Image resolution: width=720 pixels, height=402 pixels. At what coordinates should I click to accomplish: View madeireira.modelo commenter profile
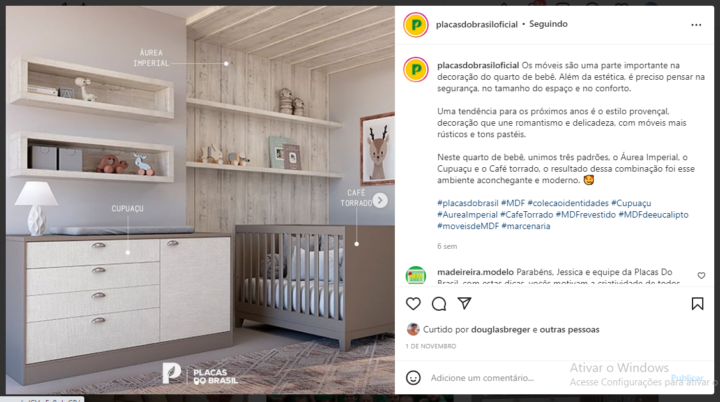[x=475, y=272]
